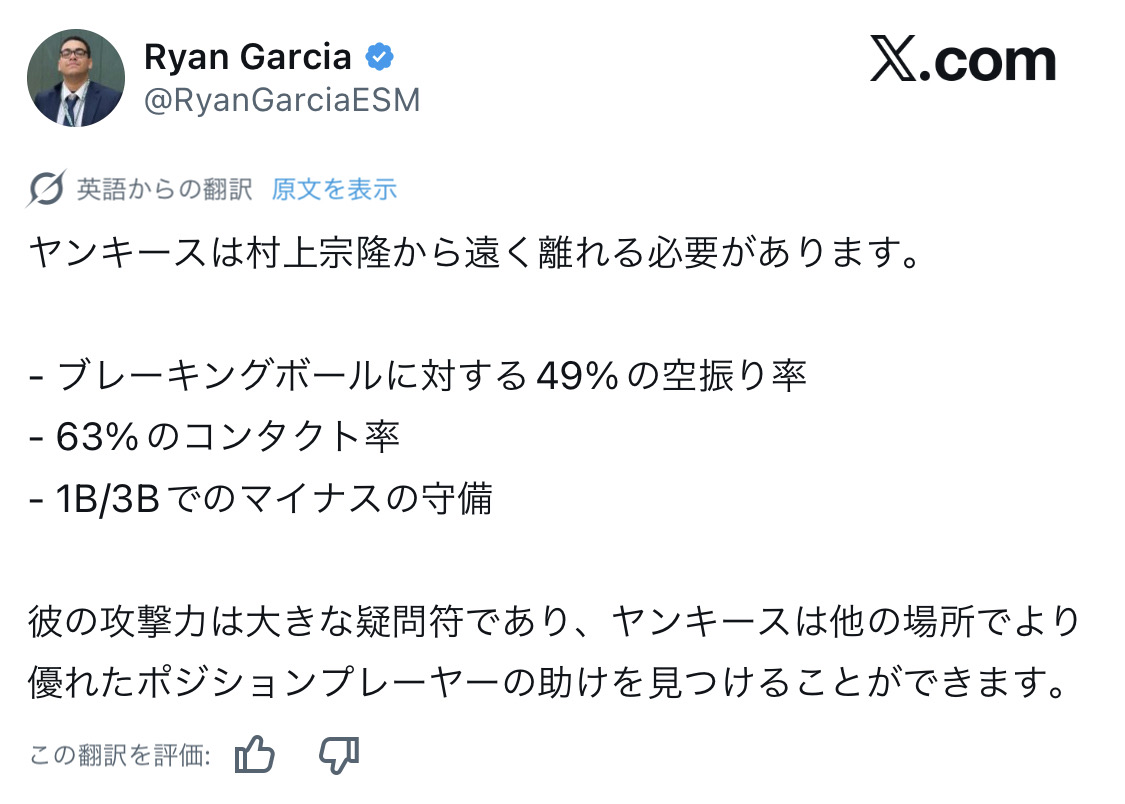Show original text via 原文を表示
This screenshot has height=804, width=1125.
334,189
